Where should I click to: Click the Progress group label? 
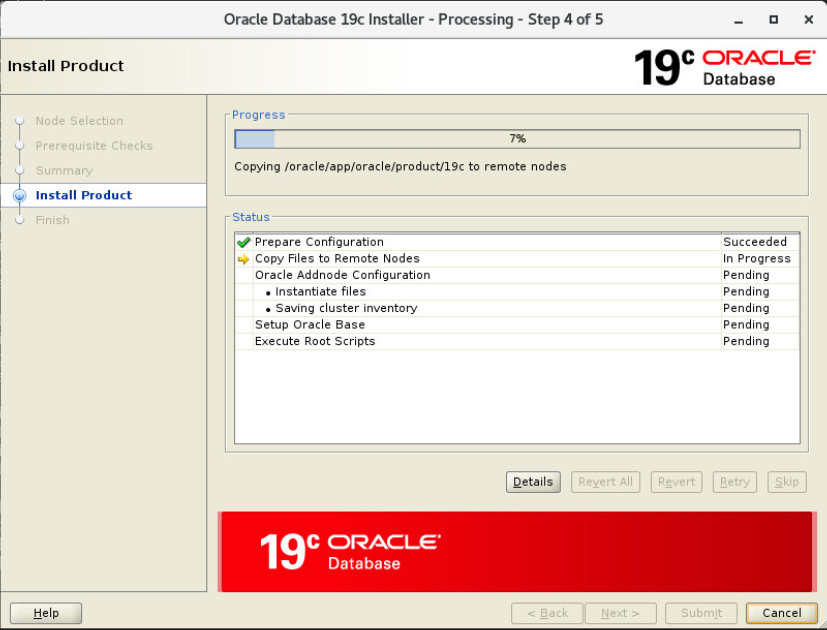258,115
